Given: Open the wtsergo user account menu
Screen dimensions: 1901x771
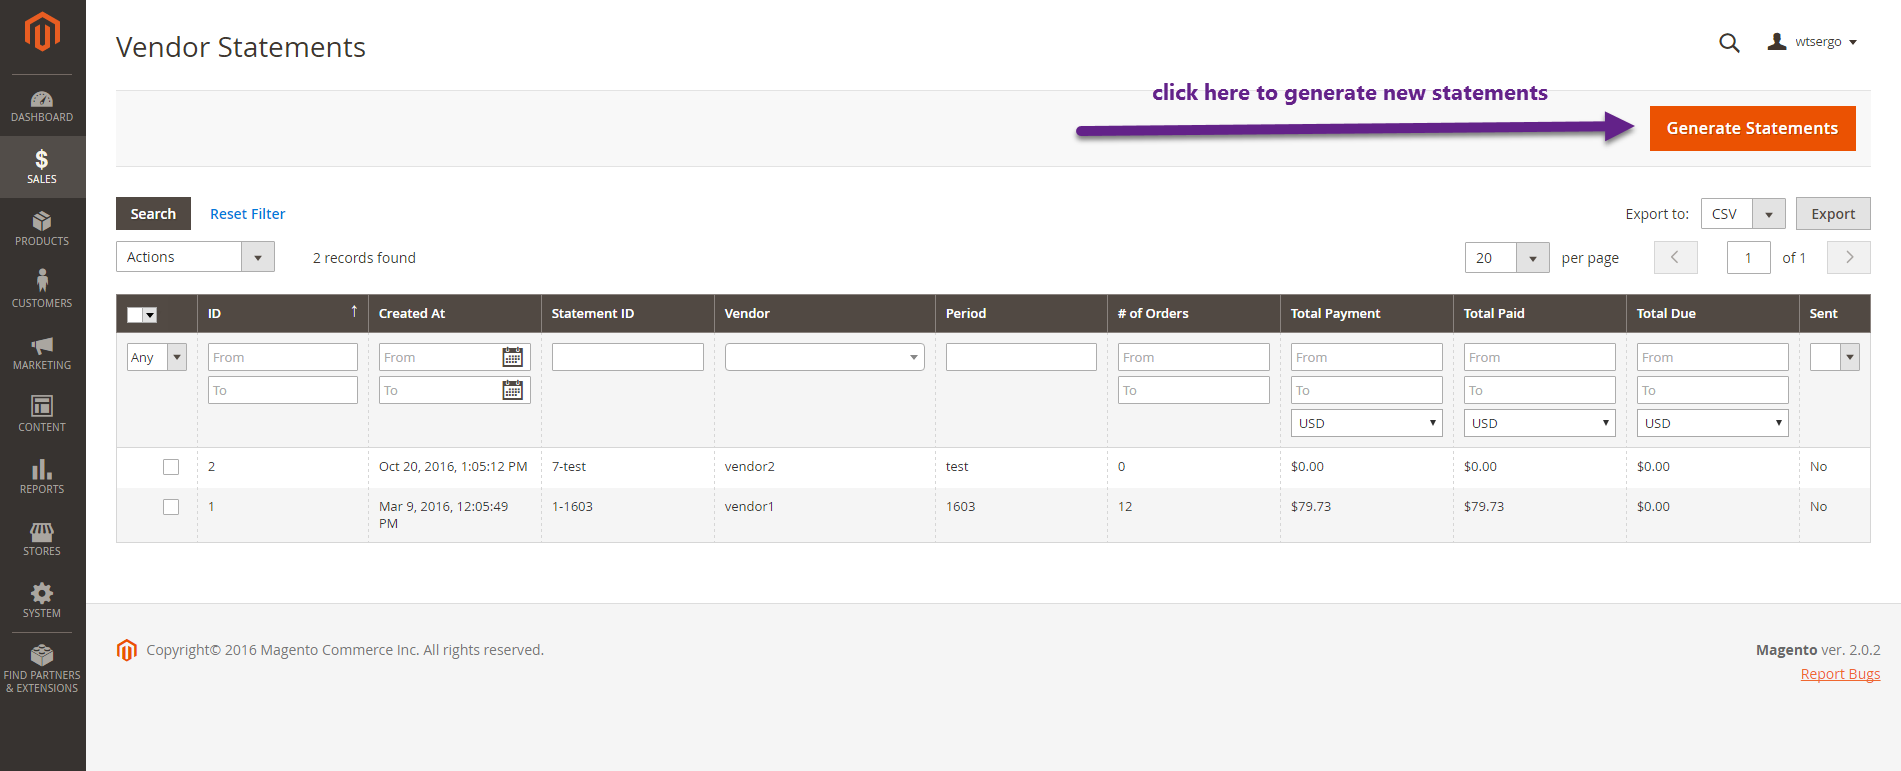Looking at the screenshot, I should 1812,42.
